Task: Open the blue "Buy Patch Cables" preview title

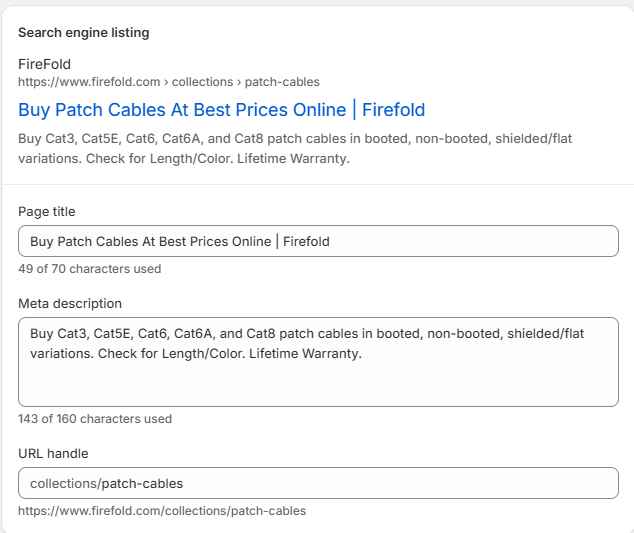Action: (221, 109)
